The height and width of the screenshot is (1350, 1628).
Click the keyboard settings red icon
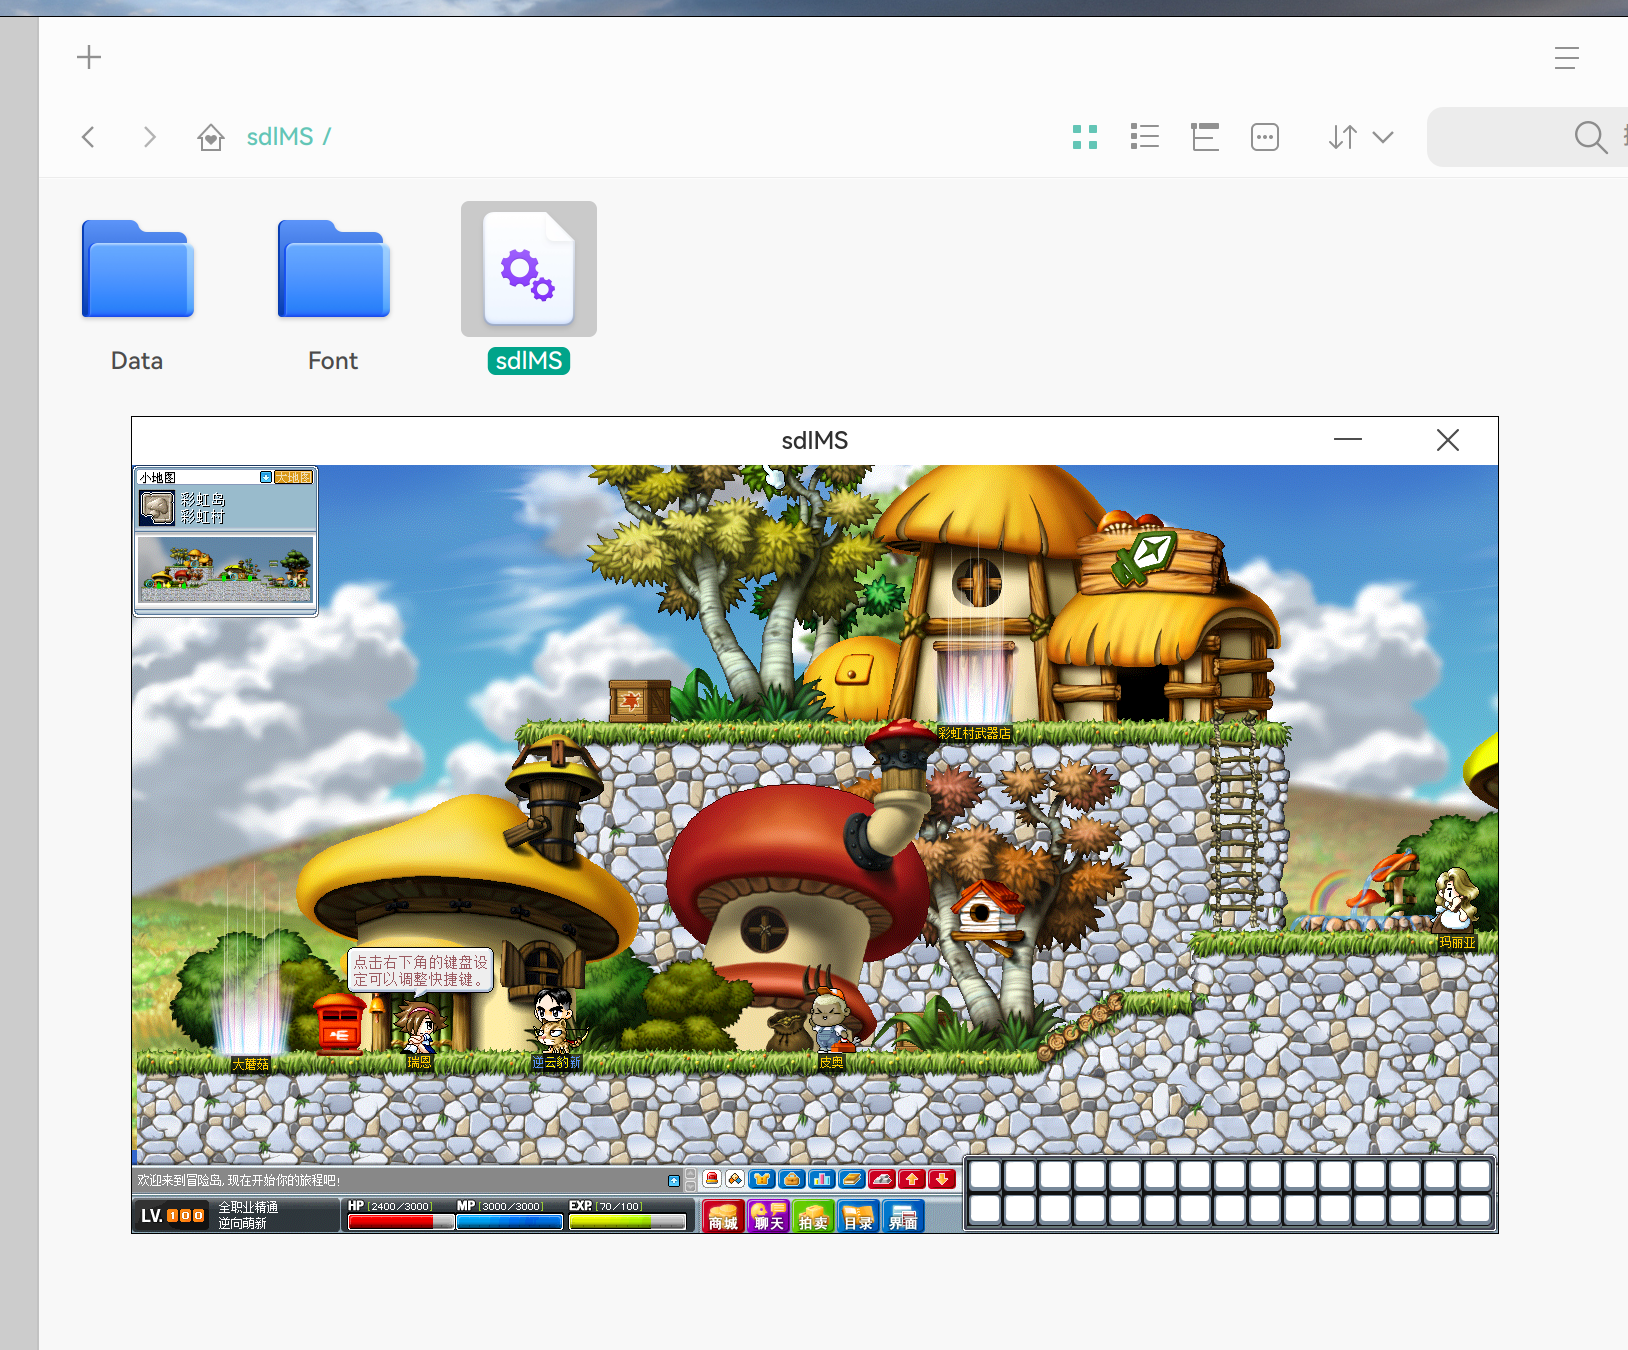(x=882, y=1179)
